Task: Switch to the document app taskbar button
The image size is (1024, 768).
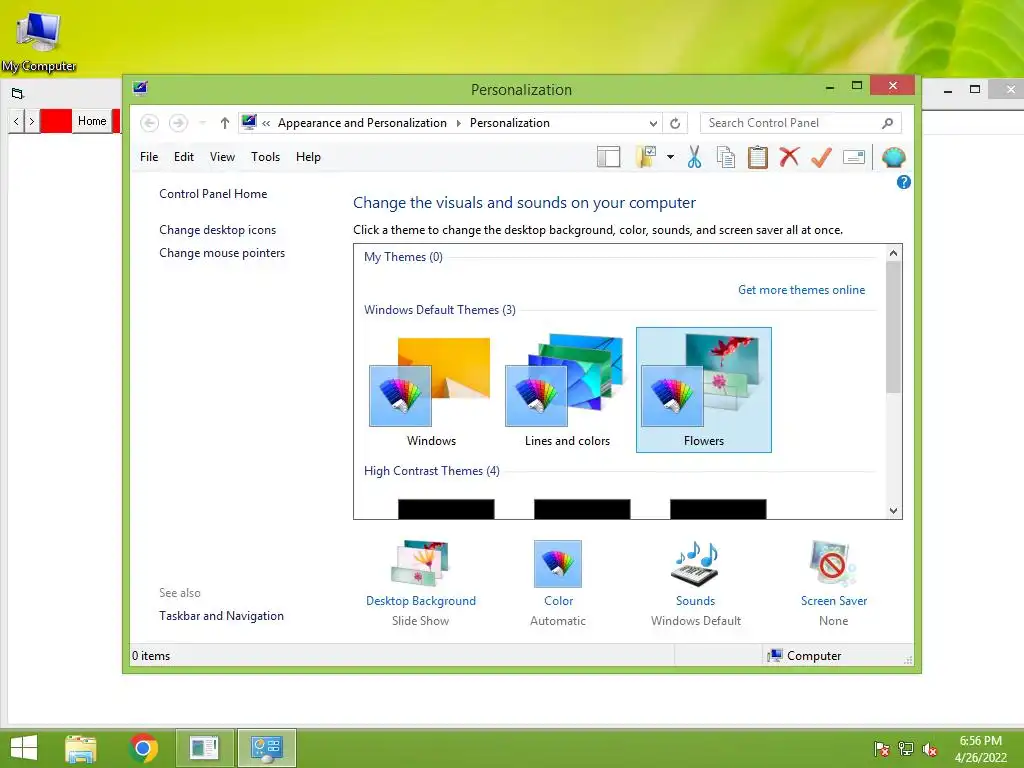Action: (x=204, y=748)
